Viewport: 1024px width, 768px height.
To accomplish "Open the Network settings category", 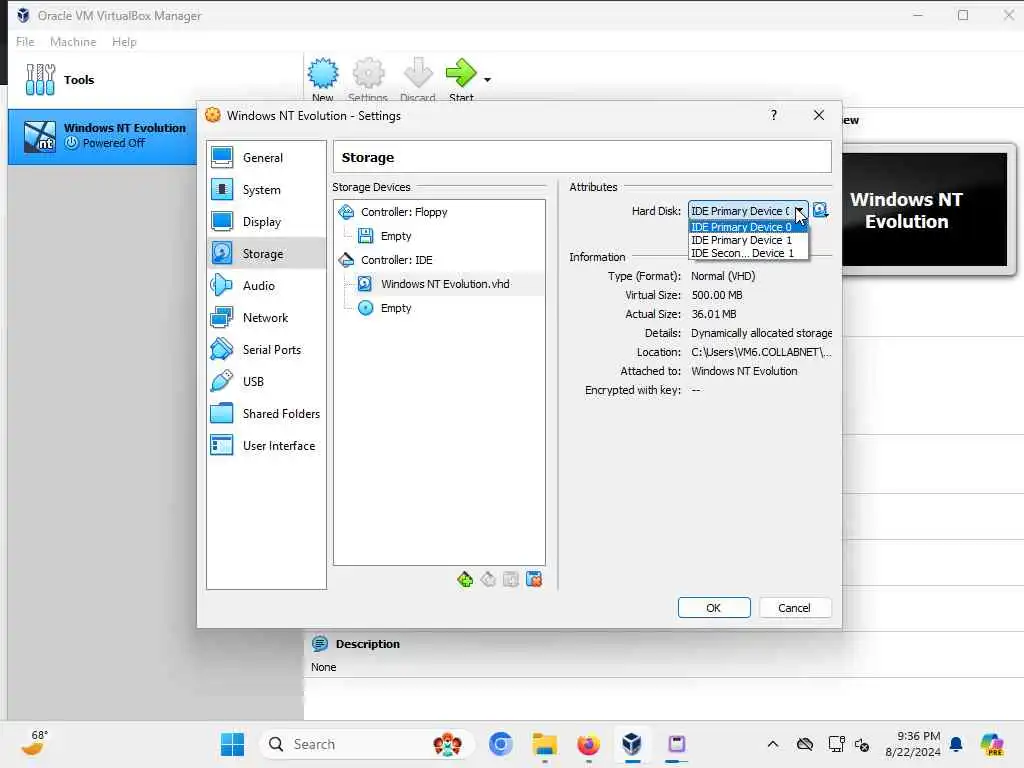I will [x=266, y=317].
